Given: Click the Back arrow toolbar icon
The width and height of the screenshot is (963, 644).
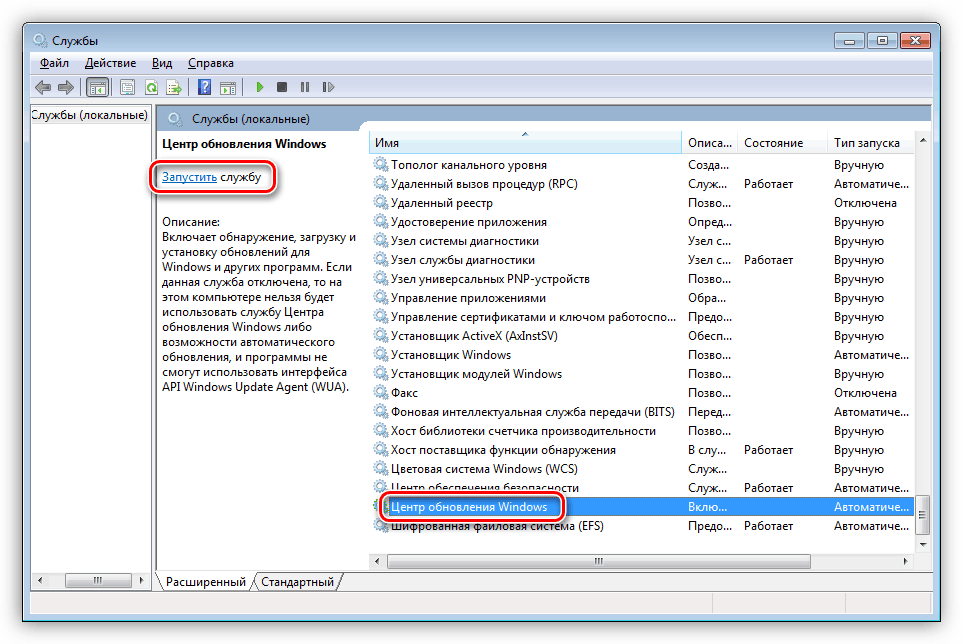Looking at the screenshot, I should [42, 87].
